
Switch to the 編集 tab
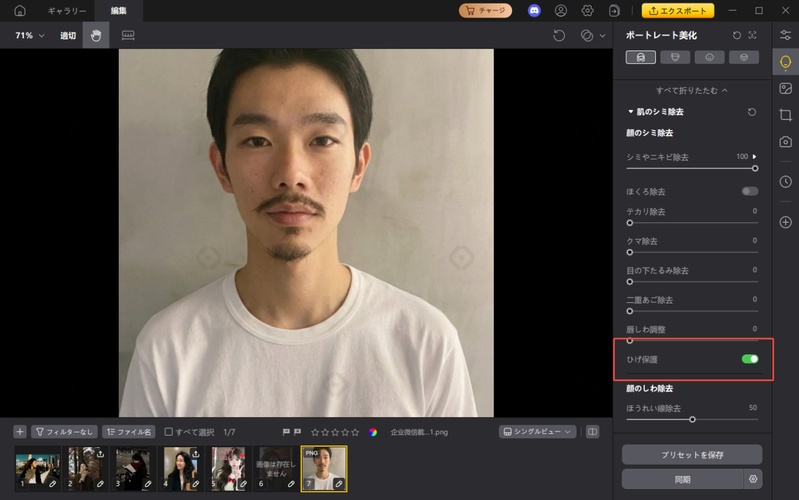(x=119, y=11)
